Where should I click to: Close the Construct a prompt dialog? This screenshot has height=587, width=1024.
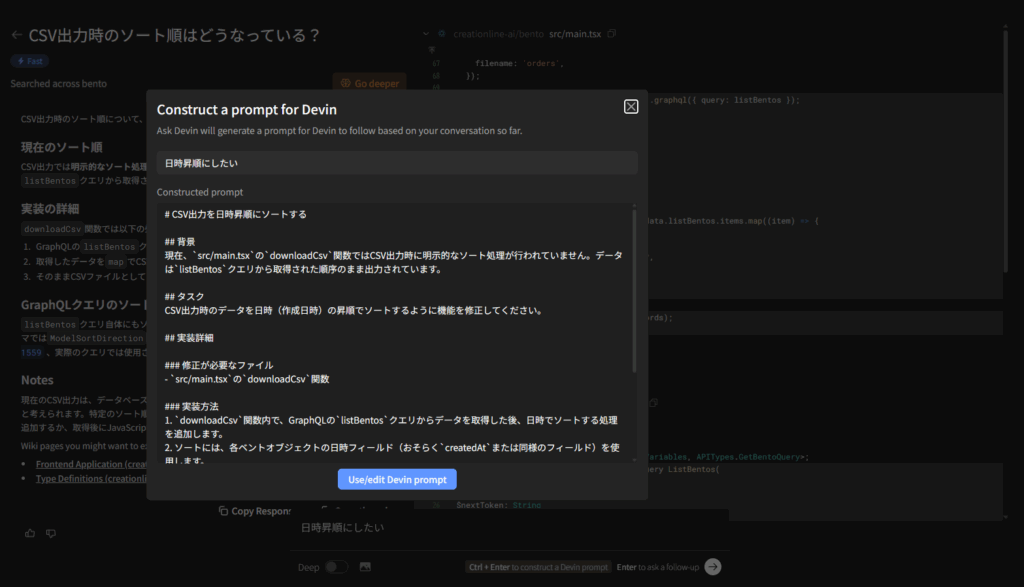631,107
